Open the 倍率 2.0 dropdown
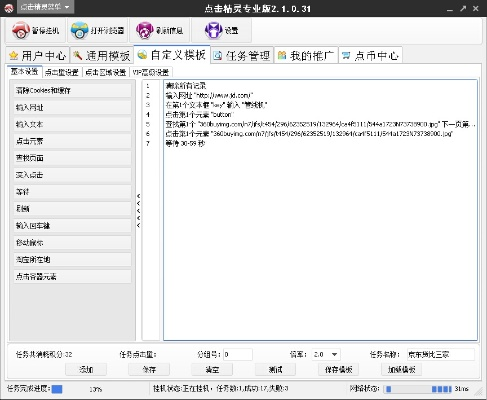 [x=326, y=354]
